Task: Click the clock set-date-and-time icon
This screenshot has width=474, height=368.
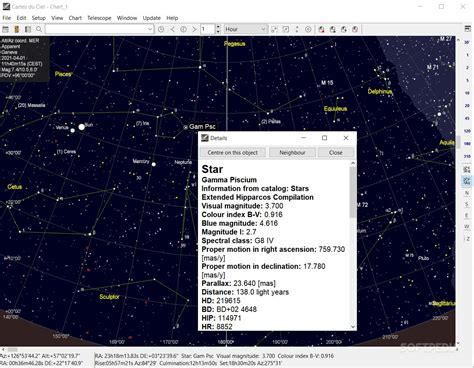Action: 161,29
